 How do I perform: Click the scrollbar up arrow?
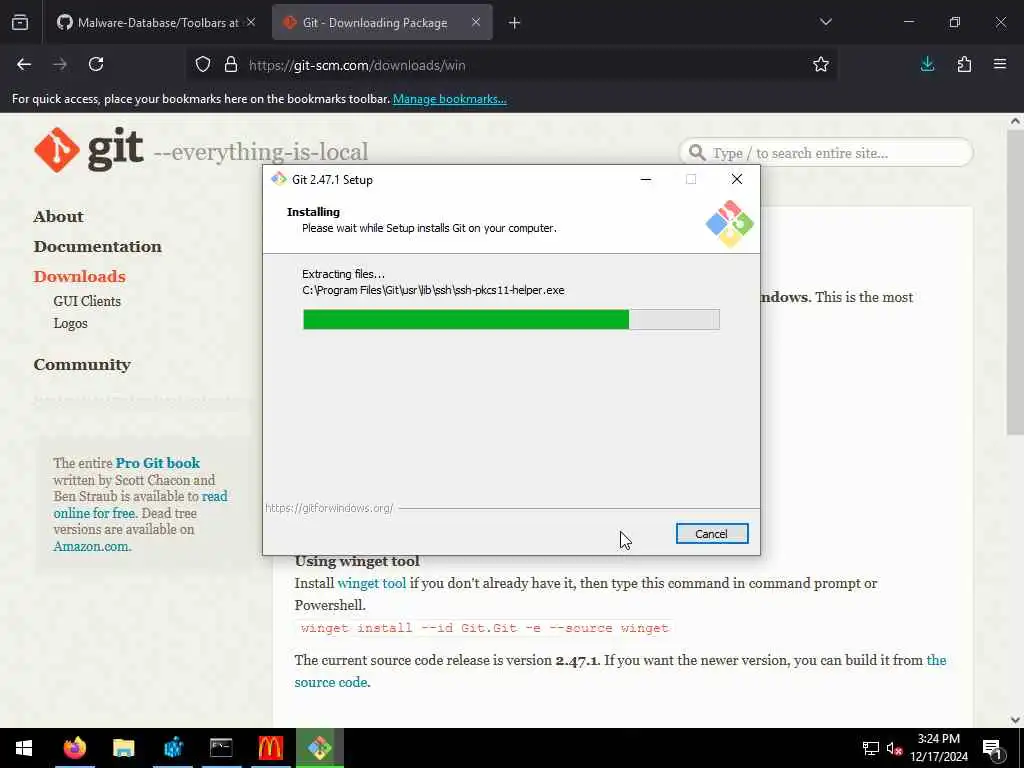(x=1015, y=121)
